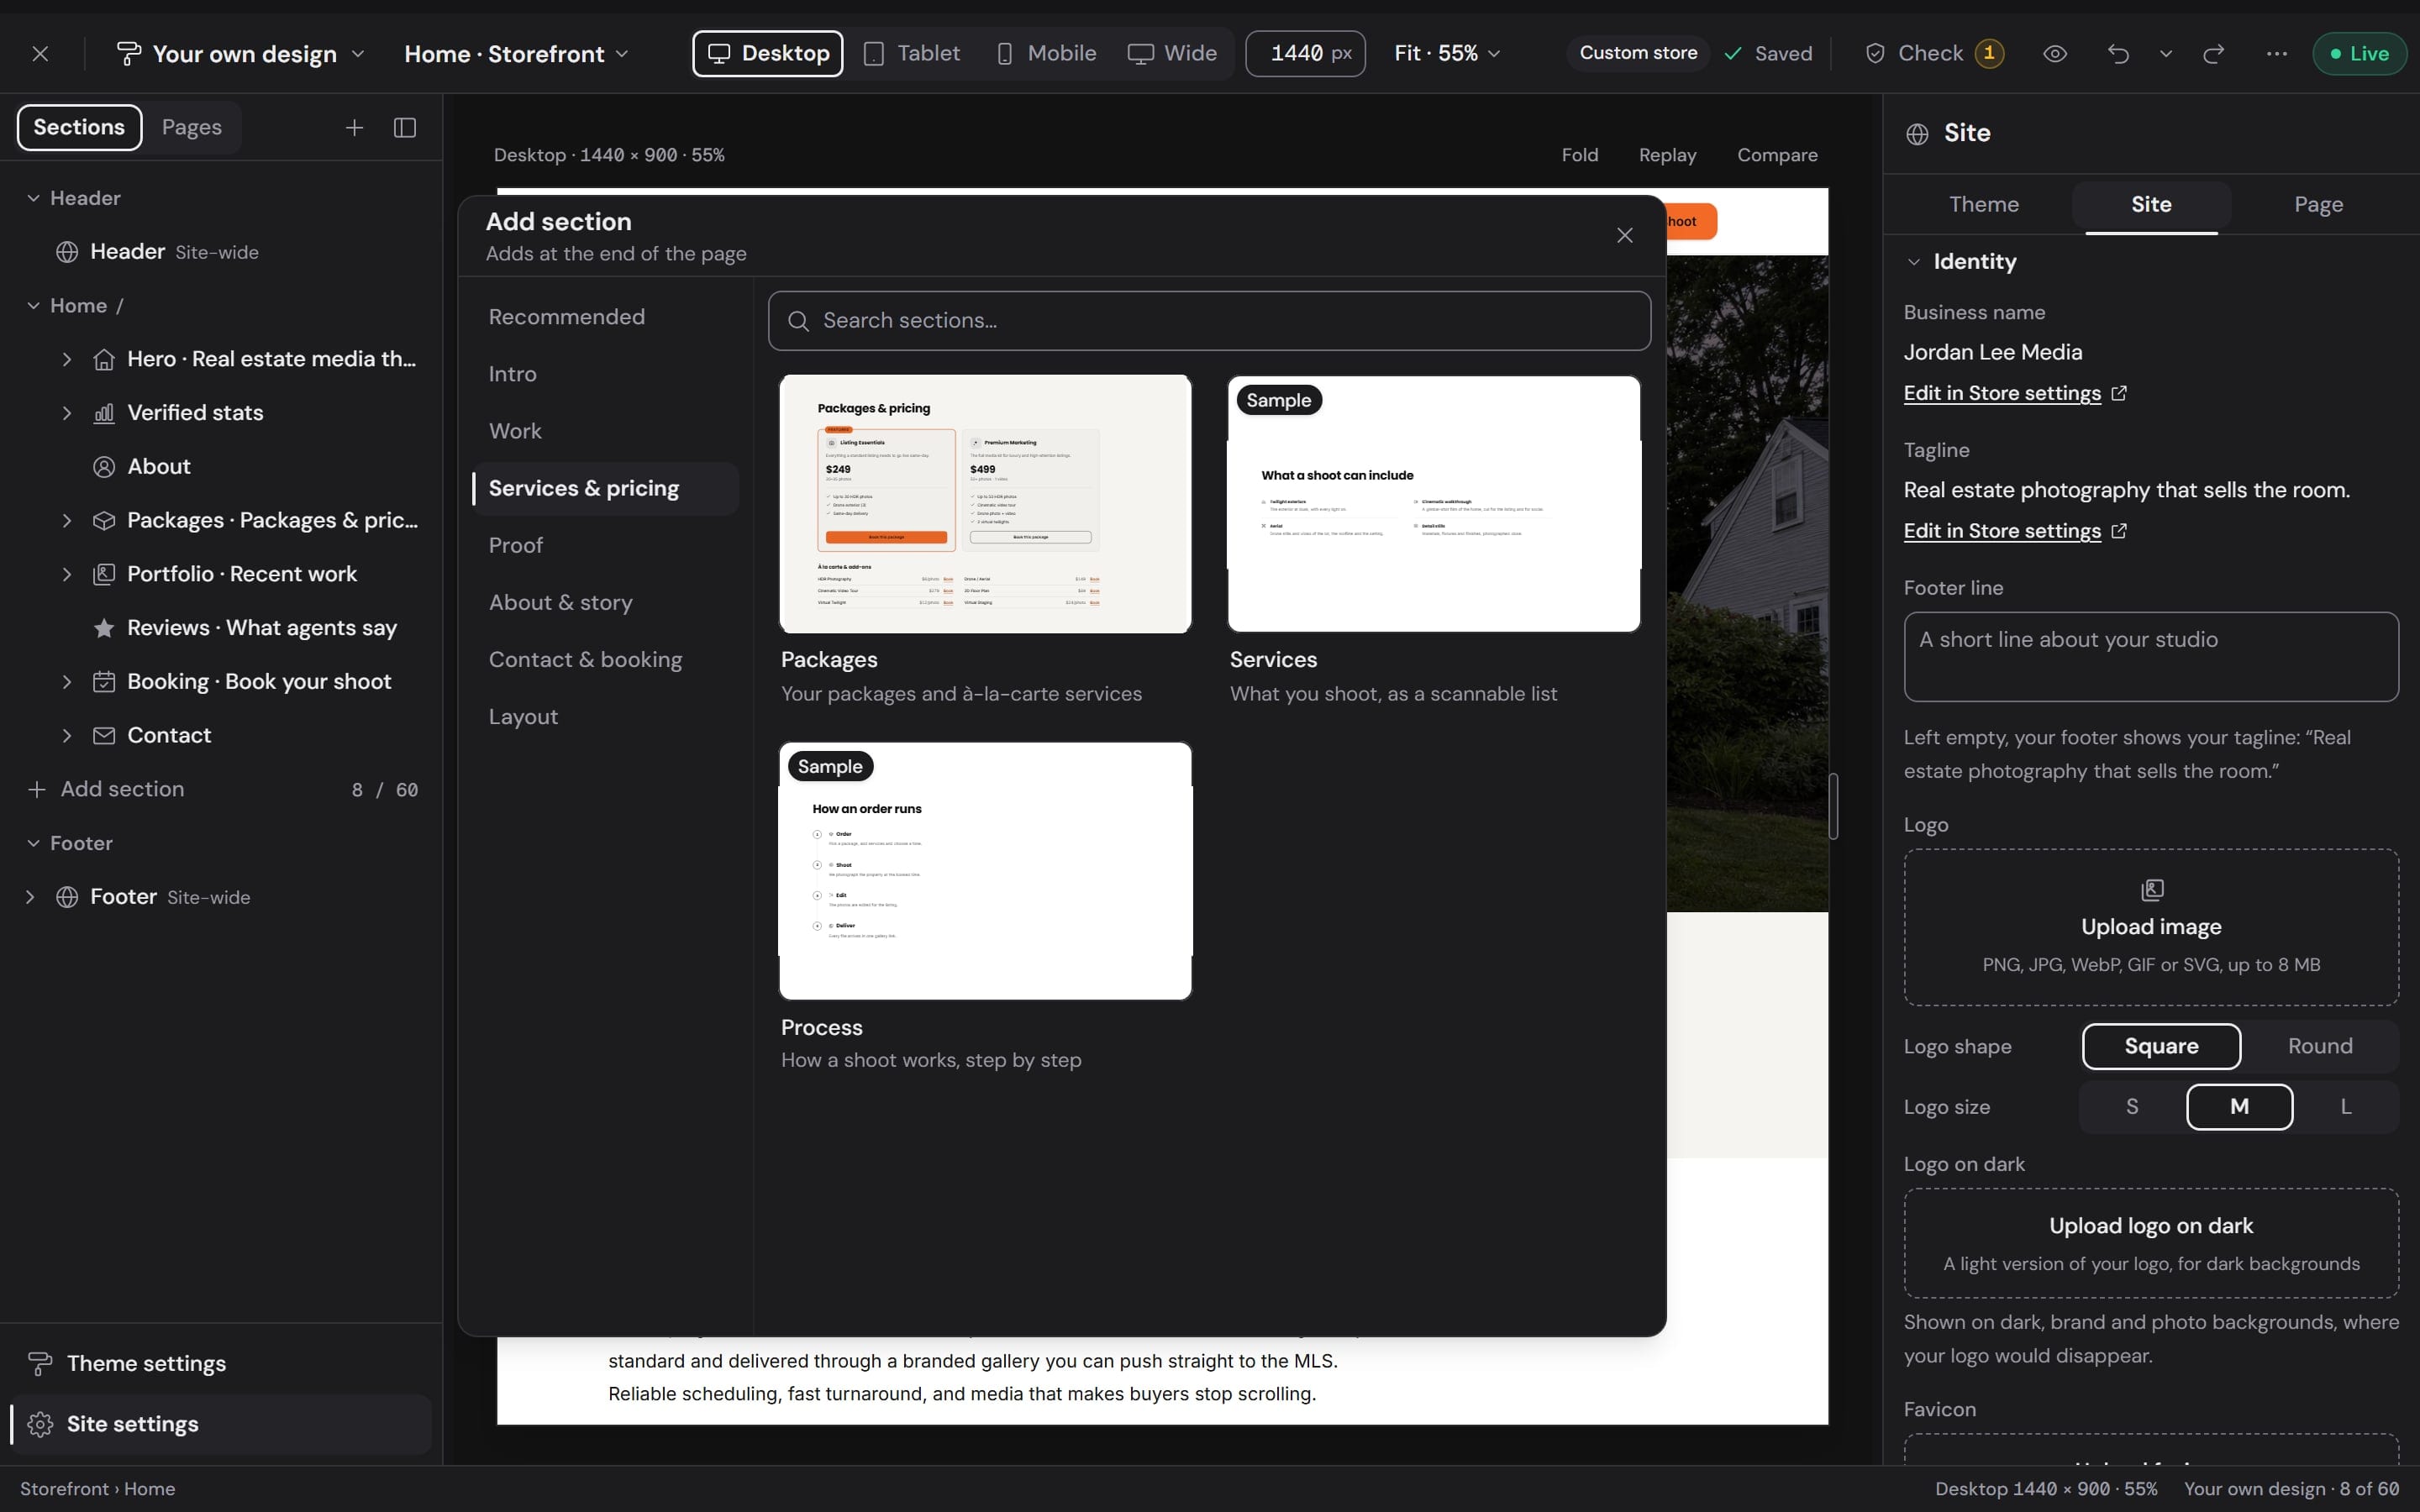Viewport: 2420px width, 1512px height.
Task: Click the envelope icon on the Contact row
Action: coord(104,736)
